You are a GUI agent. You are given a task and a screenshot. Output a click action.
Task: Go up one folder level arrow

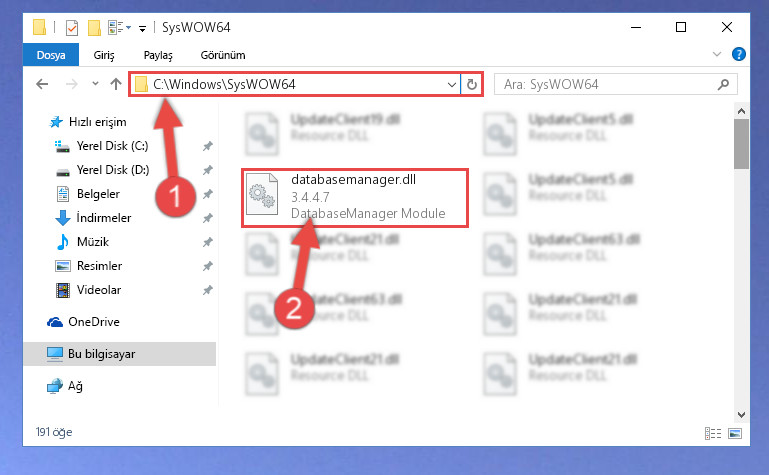coord(116,84)
